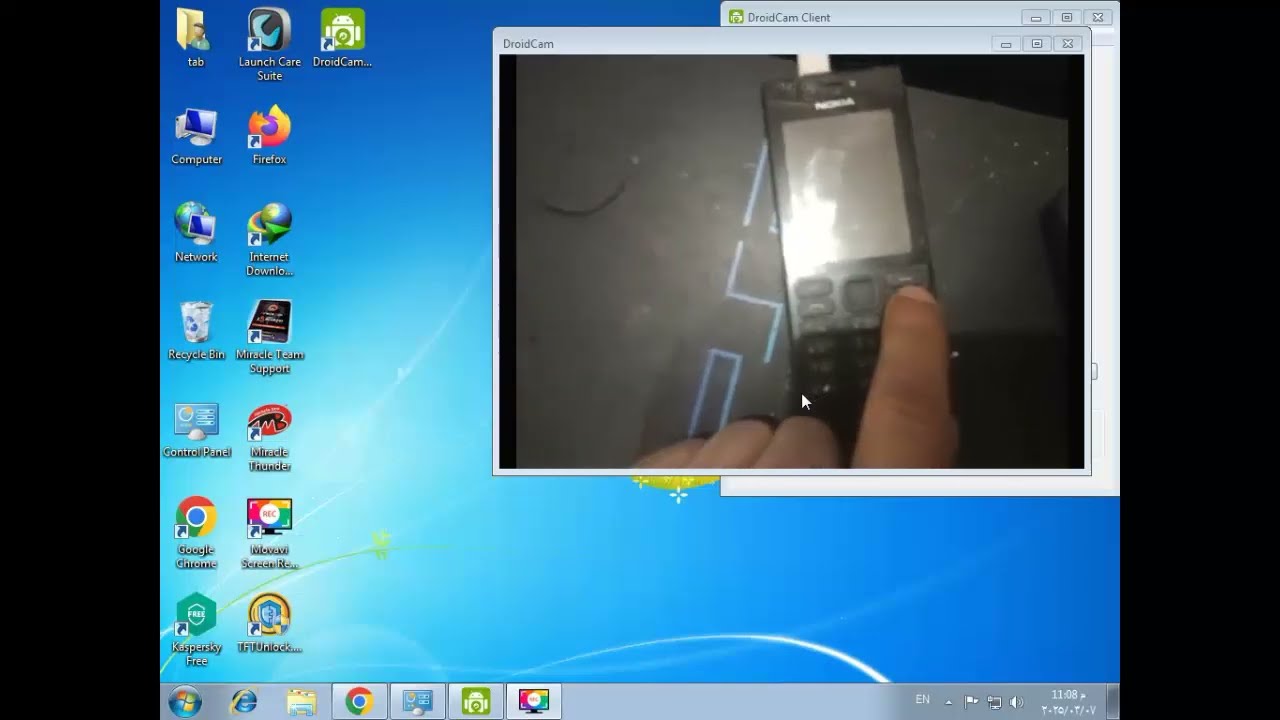This screenshot has width=1280, height=720.
Task: Select the Control Panel desktop icon
Action: tap(196, 429)
